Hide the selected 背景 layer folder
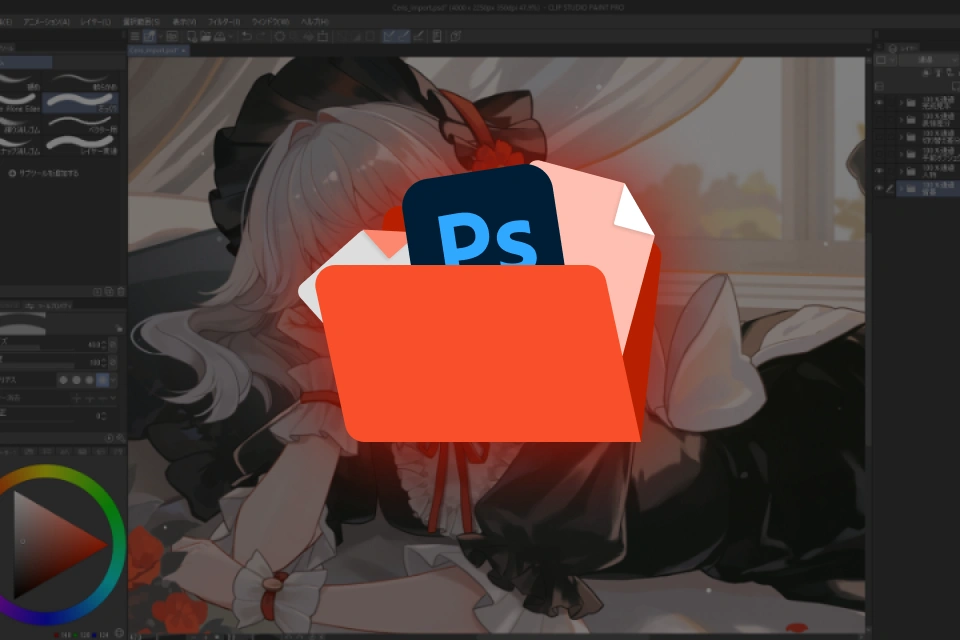This screenshot has width=960, height=640. (x=879, y=188)
